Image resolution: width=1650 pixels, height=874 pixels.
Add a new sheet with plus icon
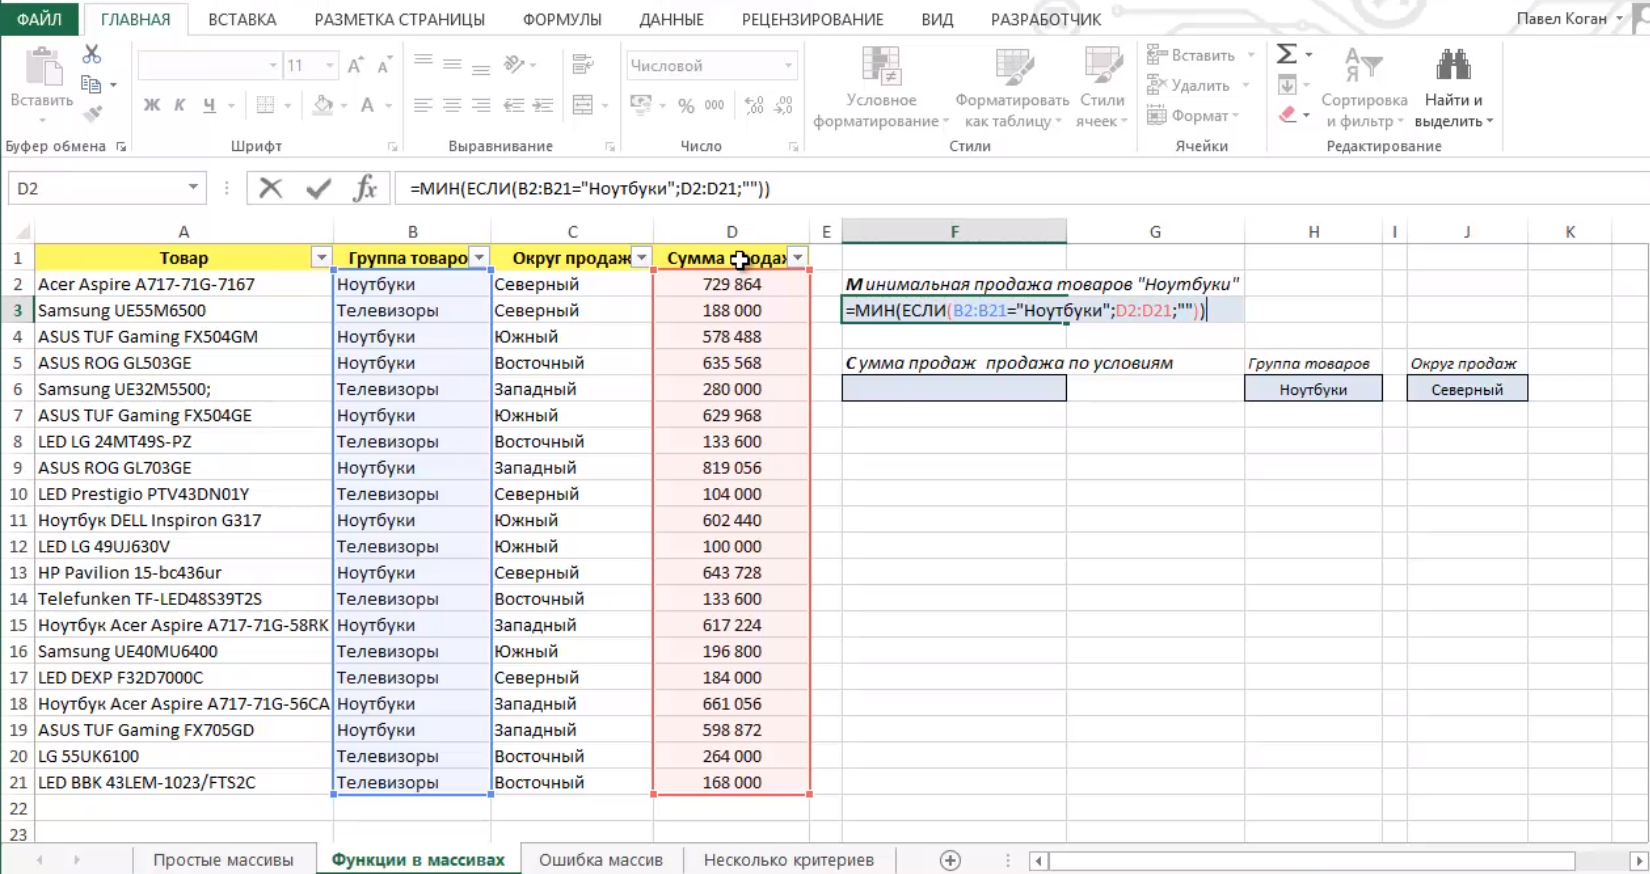tap(950, 860)
